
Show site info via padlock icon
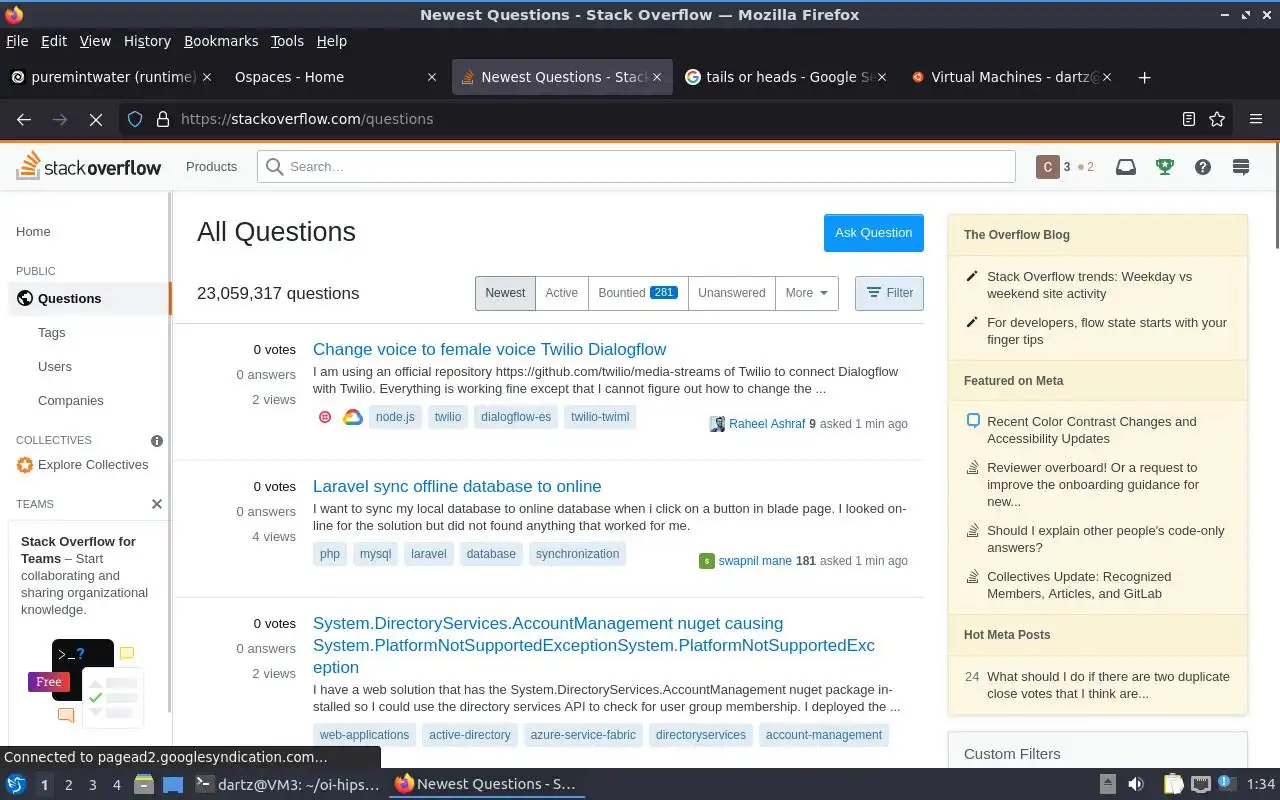[163, 119]
